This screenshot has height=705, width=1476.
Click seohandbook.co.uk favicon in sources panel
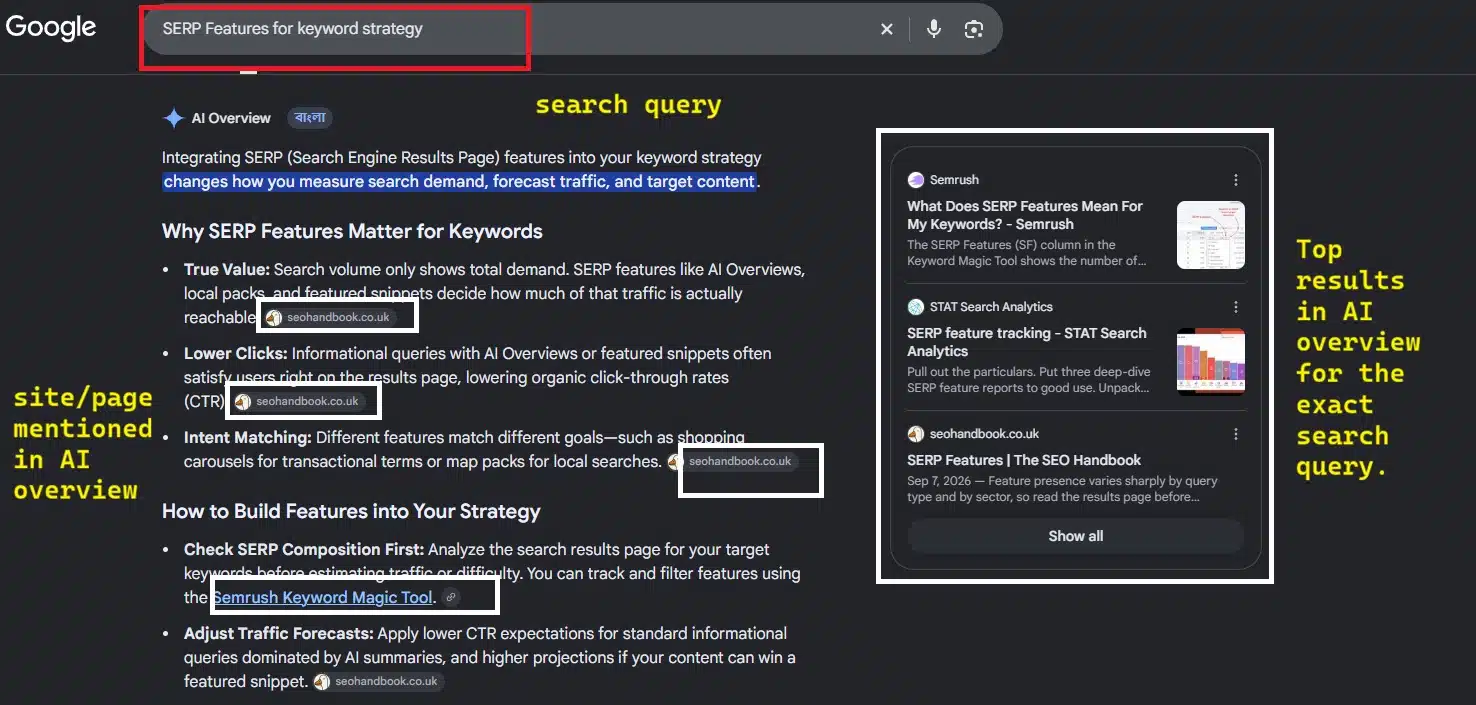pos(916,434)
